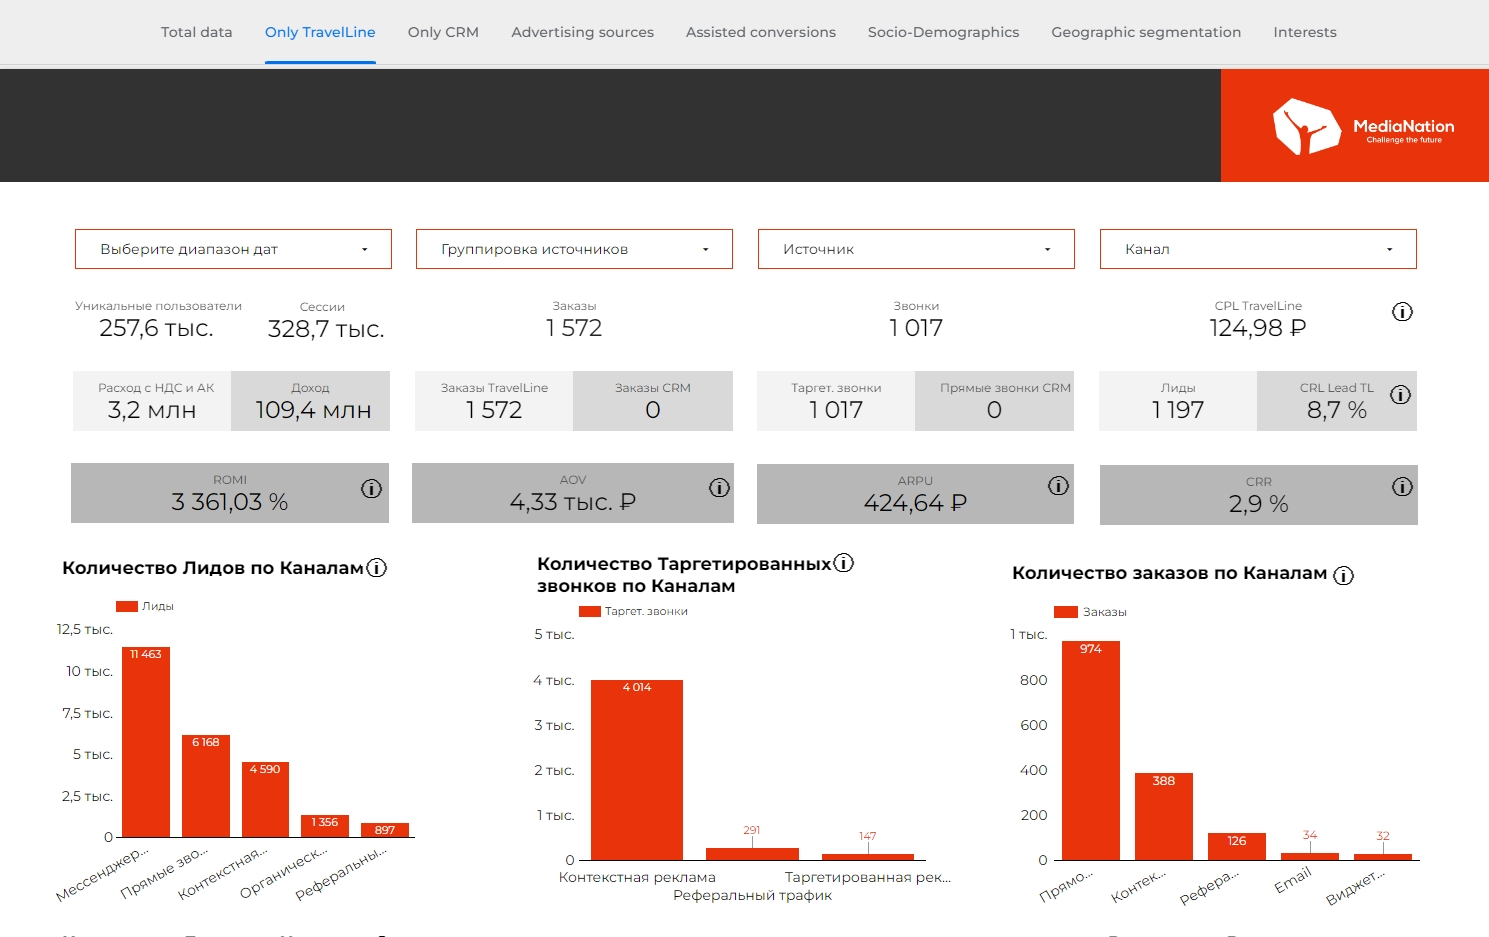Image resolution: width=1489 pixels, height=937 pixels.
Task: Click the info icon next to CPL TravelLine
Action: tap(1402, 312)
